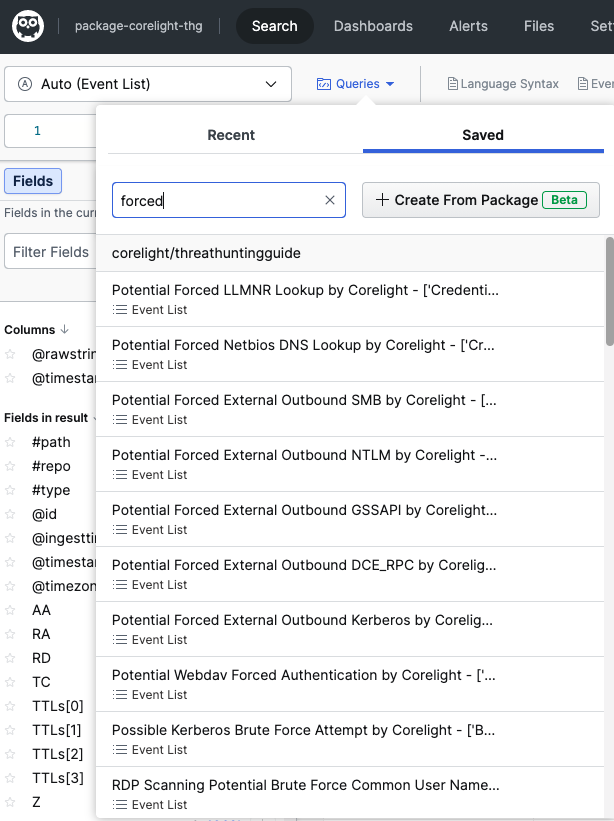
Task: Open Potential Forced External Outbound Kerberos query
Action: point(350,629)
